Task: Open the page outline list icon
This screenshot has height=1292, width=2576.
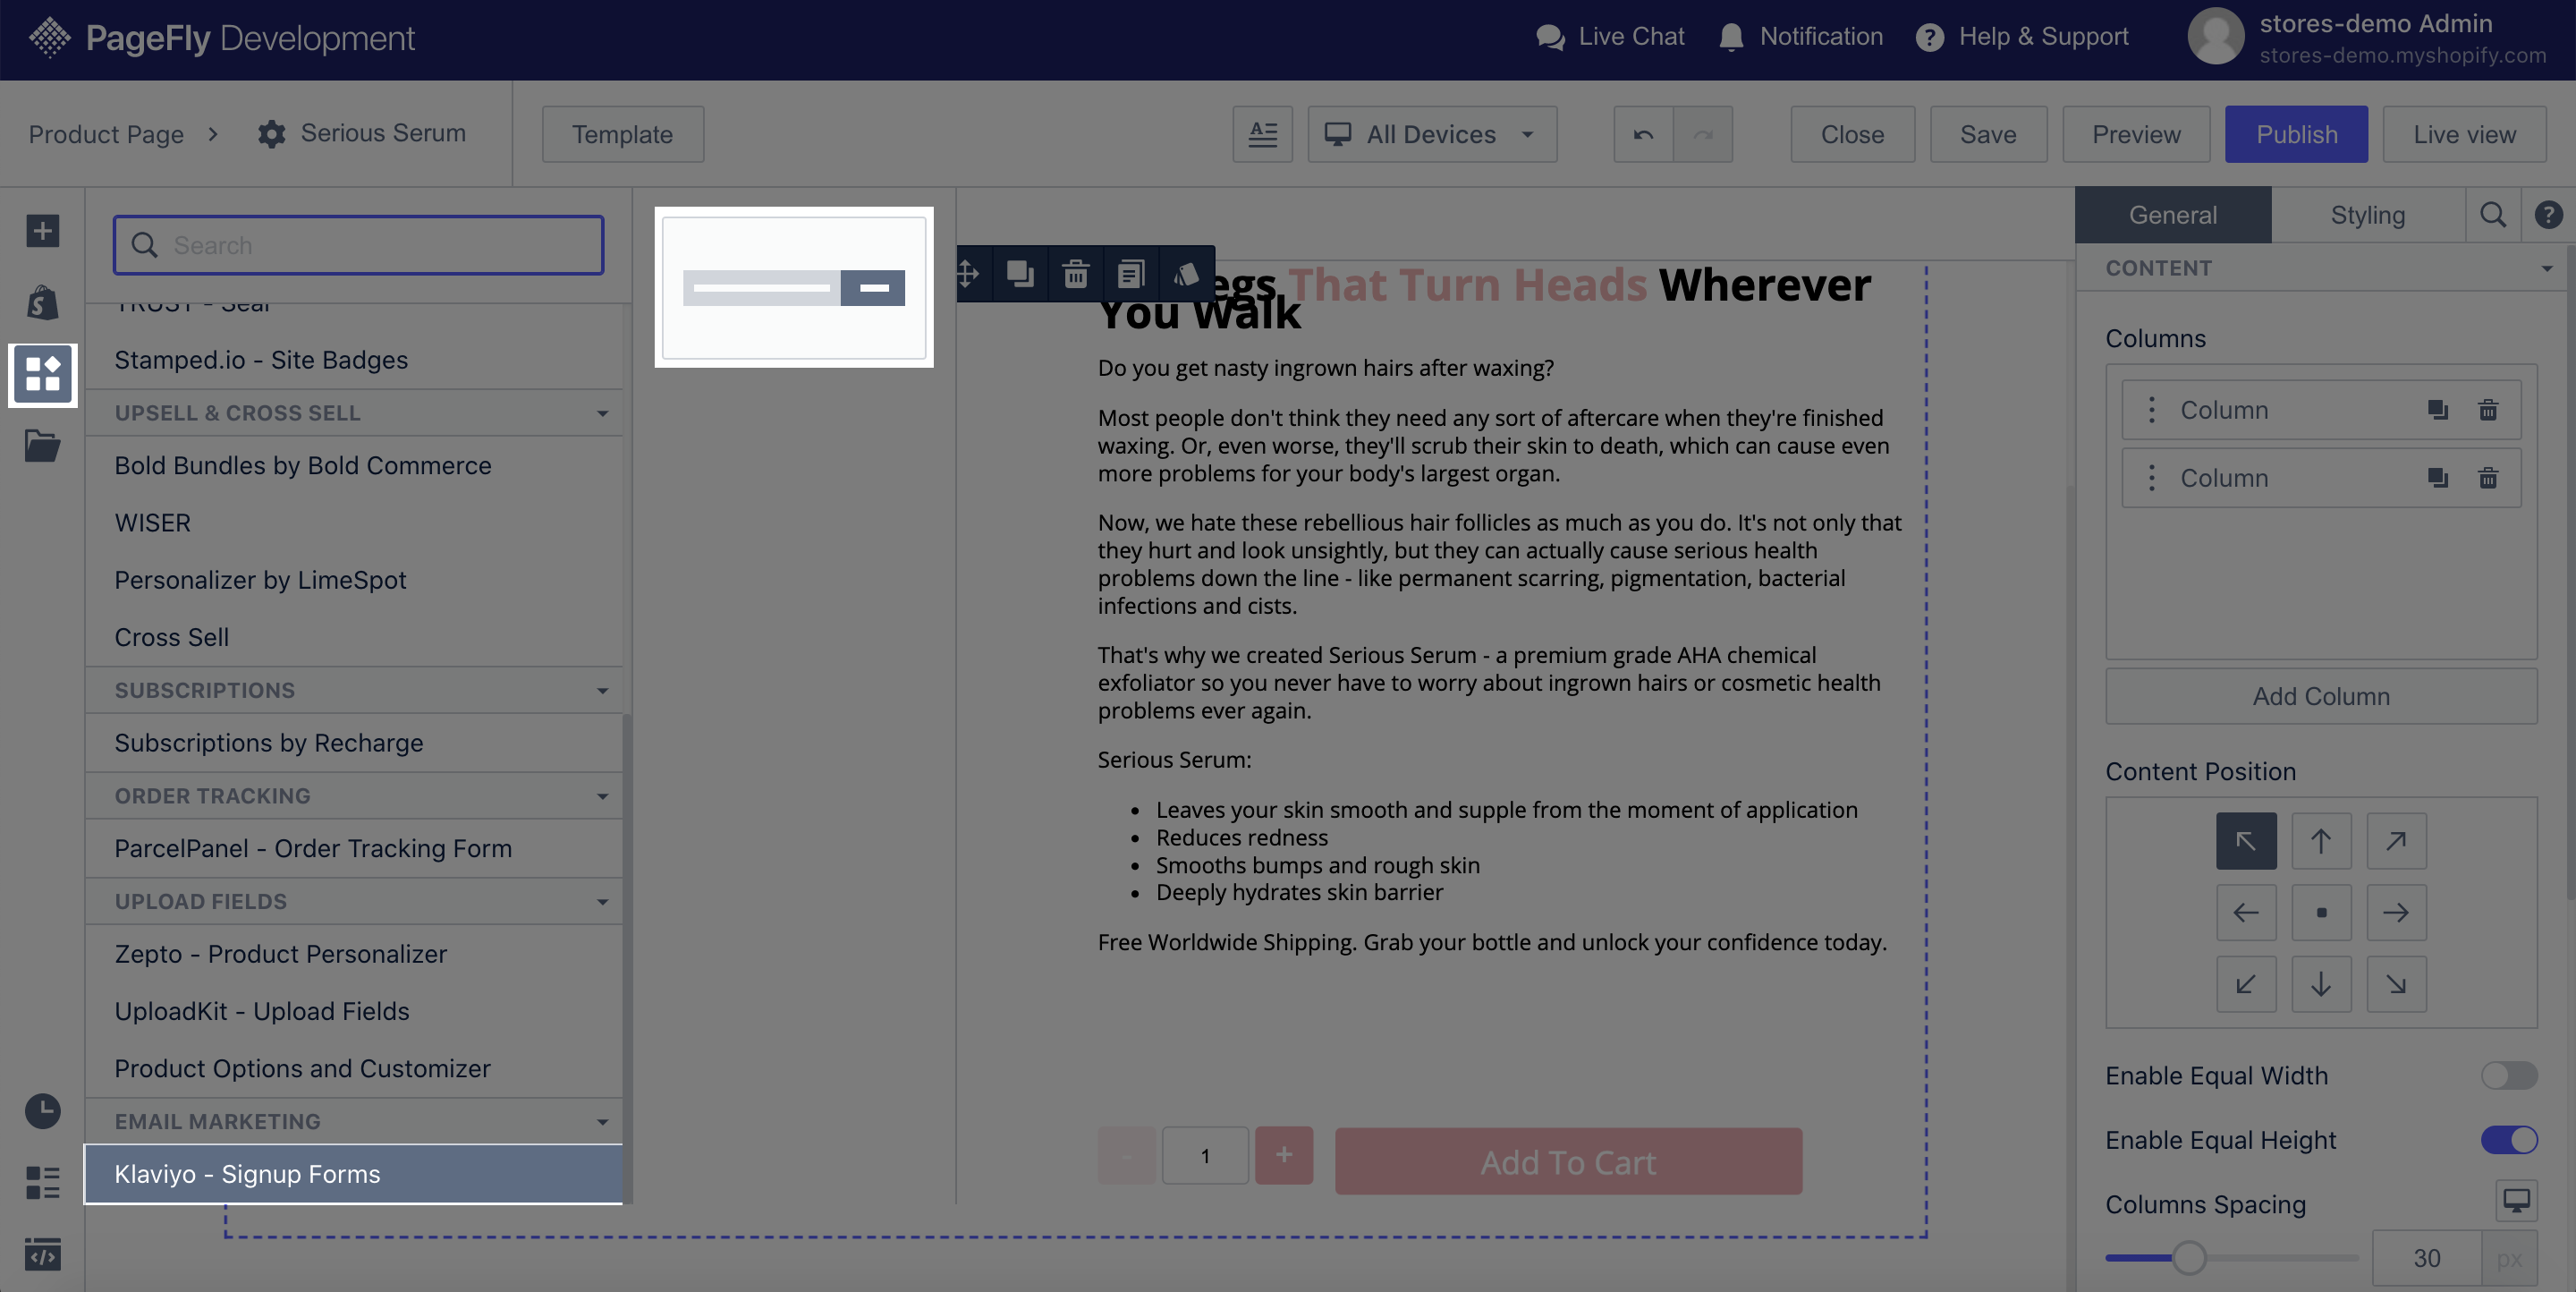Action: point(42,1182)
